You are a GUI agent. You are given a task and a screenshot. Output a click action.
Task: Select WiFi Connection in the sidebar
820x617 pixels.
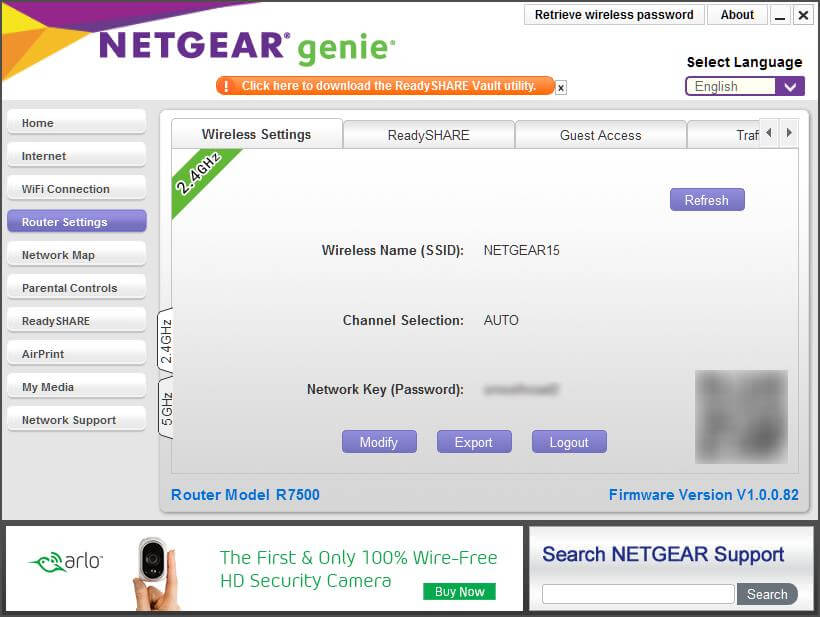(77, 188)
